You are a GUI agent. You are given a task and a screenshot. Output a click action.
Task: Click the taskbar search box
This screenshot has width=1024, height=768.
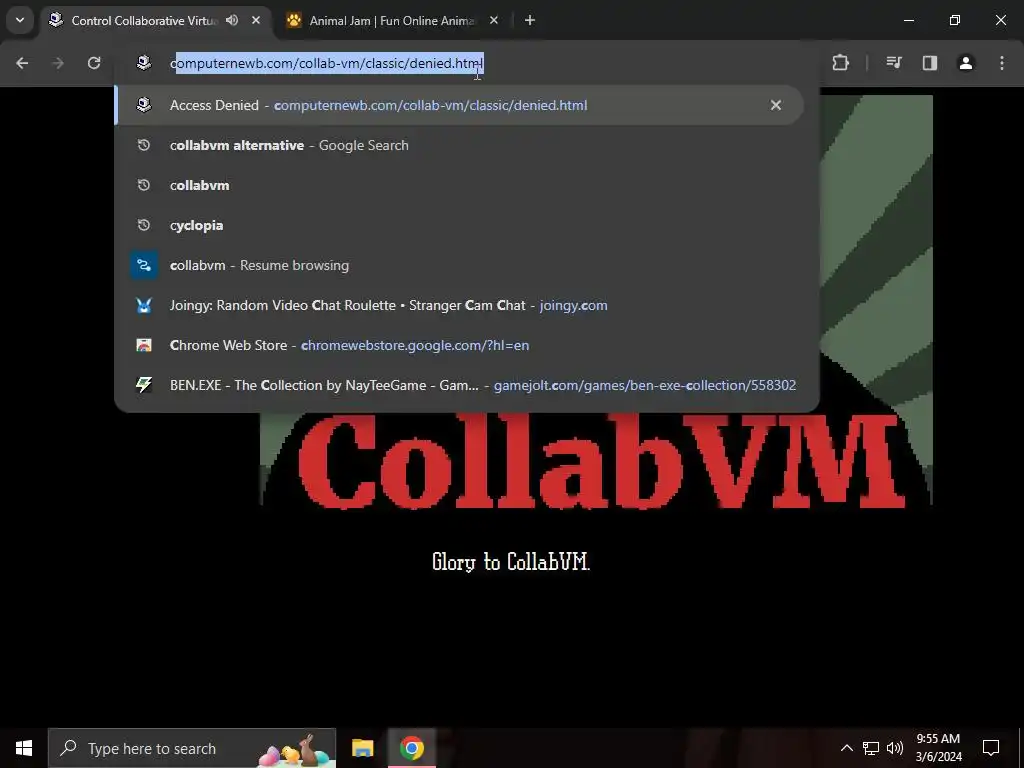pos(192,748)
